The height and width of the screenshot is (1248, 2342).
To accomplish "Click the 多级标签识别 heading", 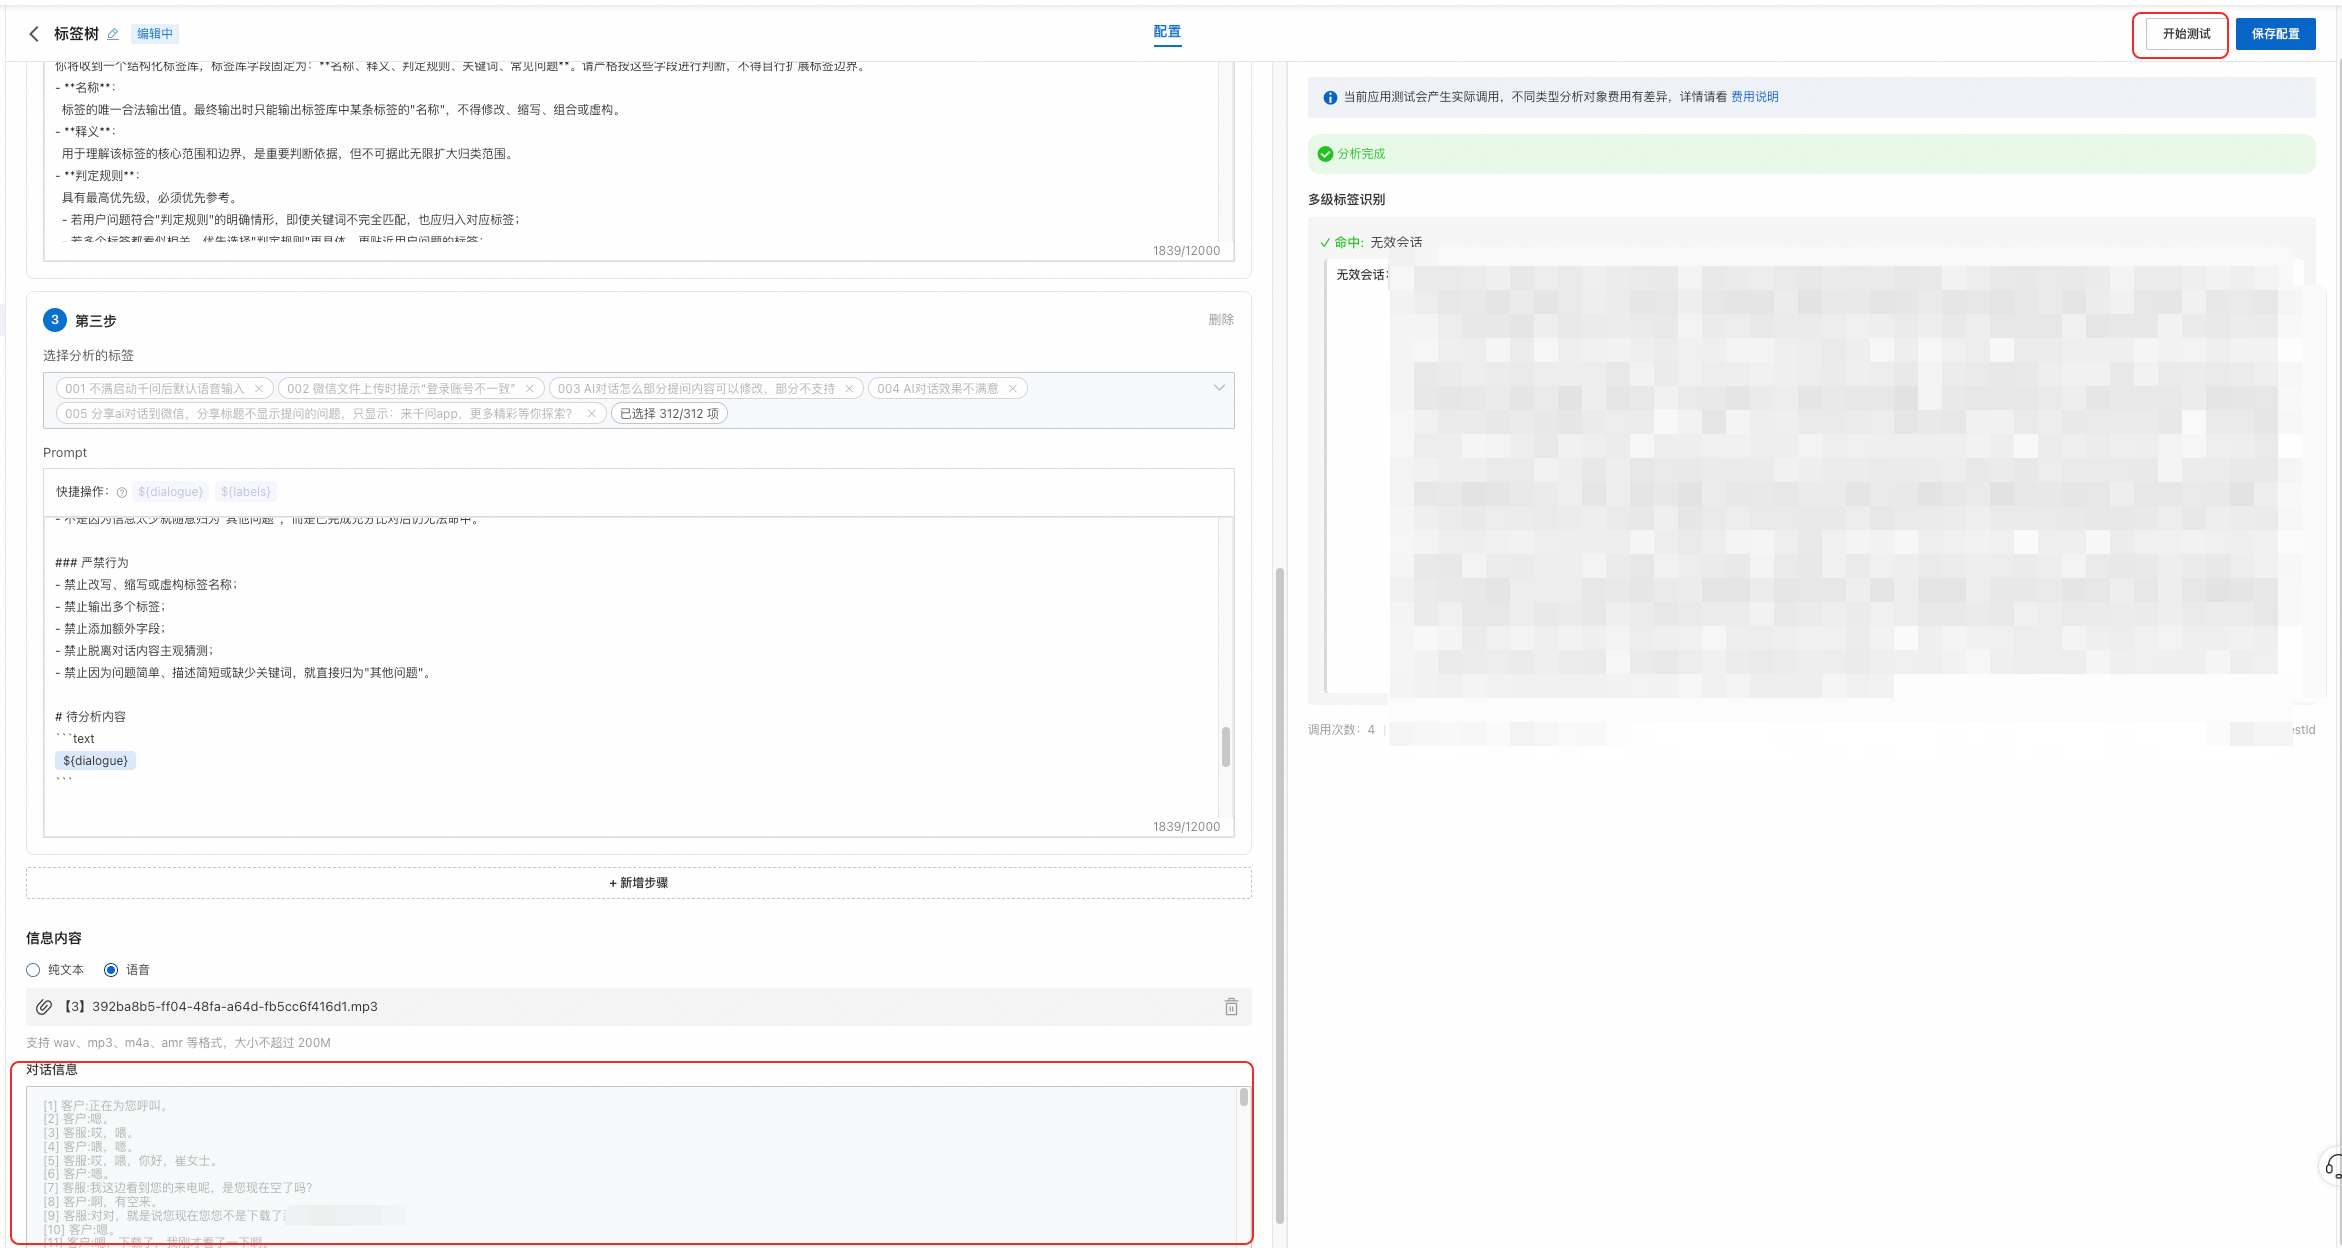I will (x=1346, y=200).
